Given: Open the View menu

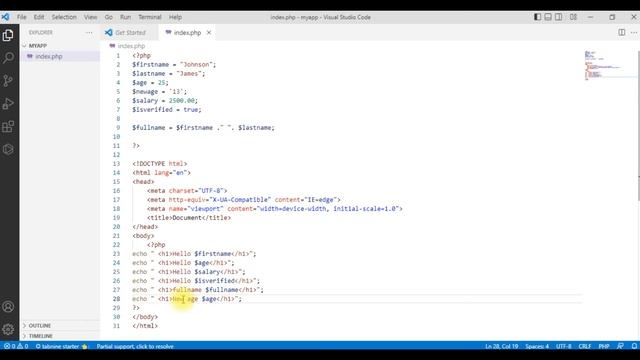Looking at the screenshot, I should (91, 17).
